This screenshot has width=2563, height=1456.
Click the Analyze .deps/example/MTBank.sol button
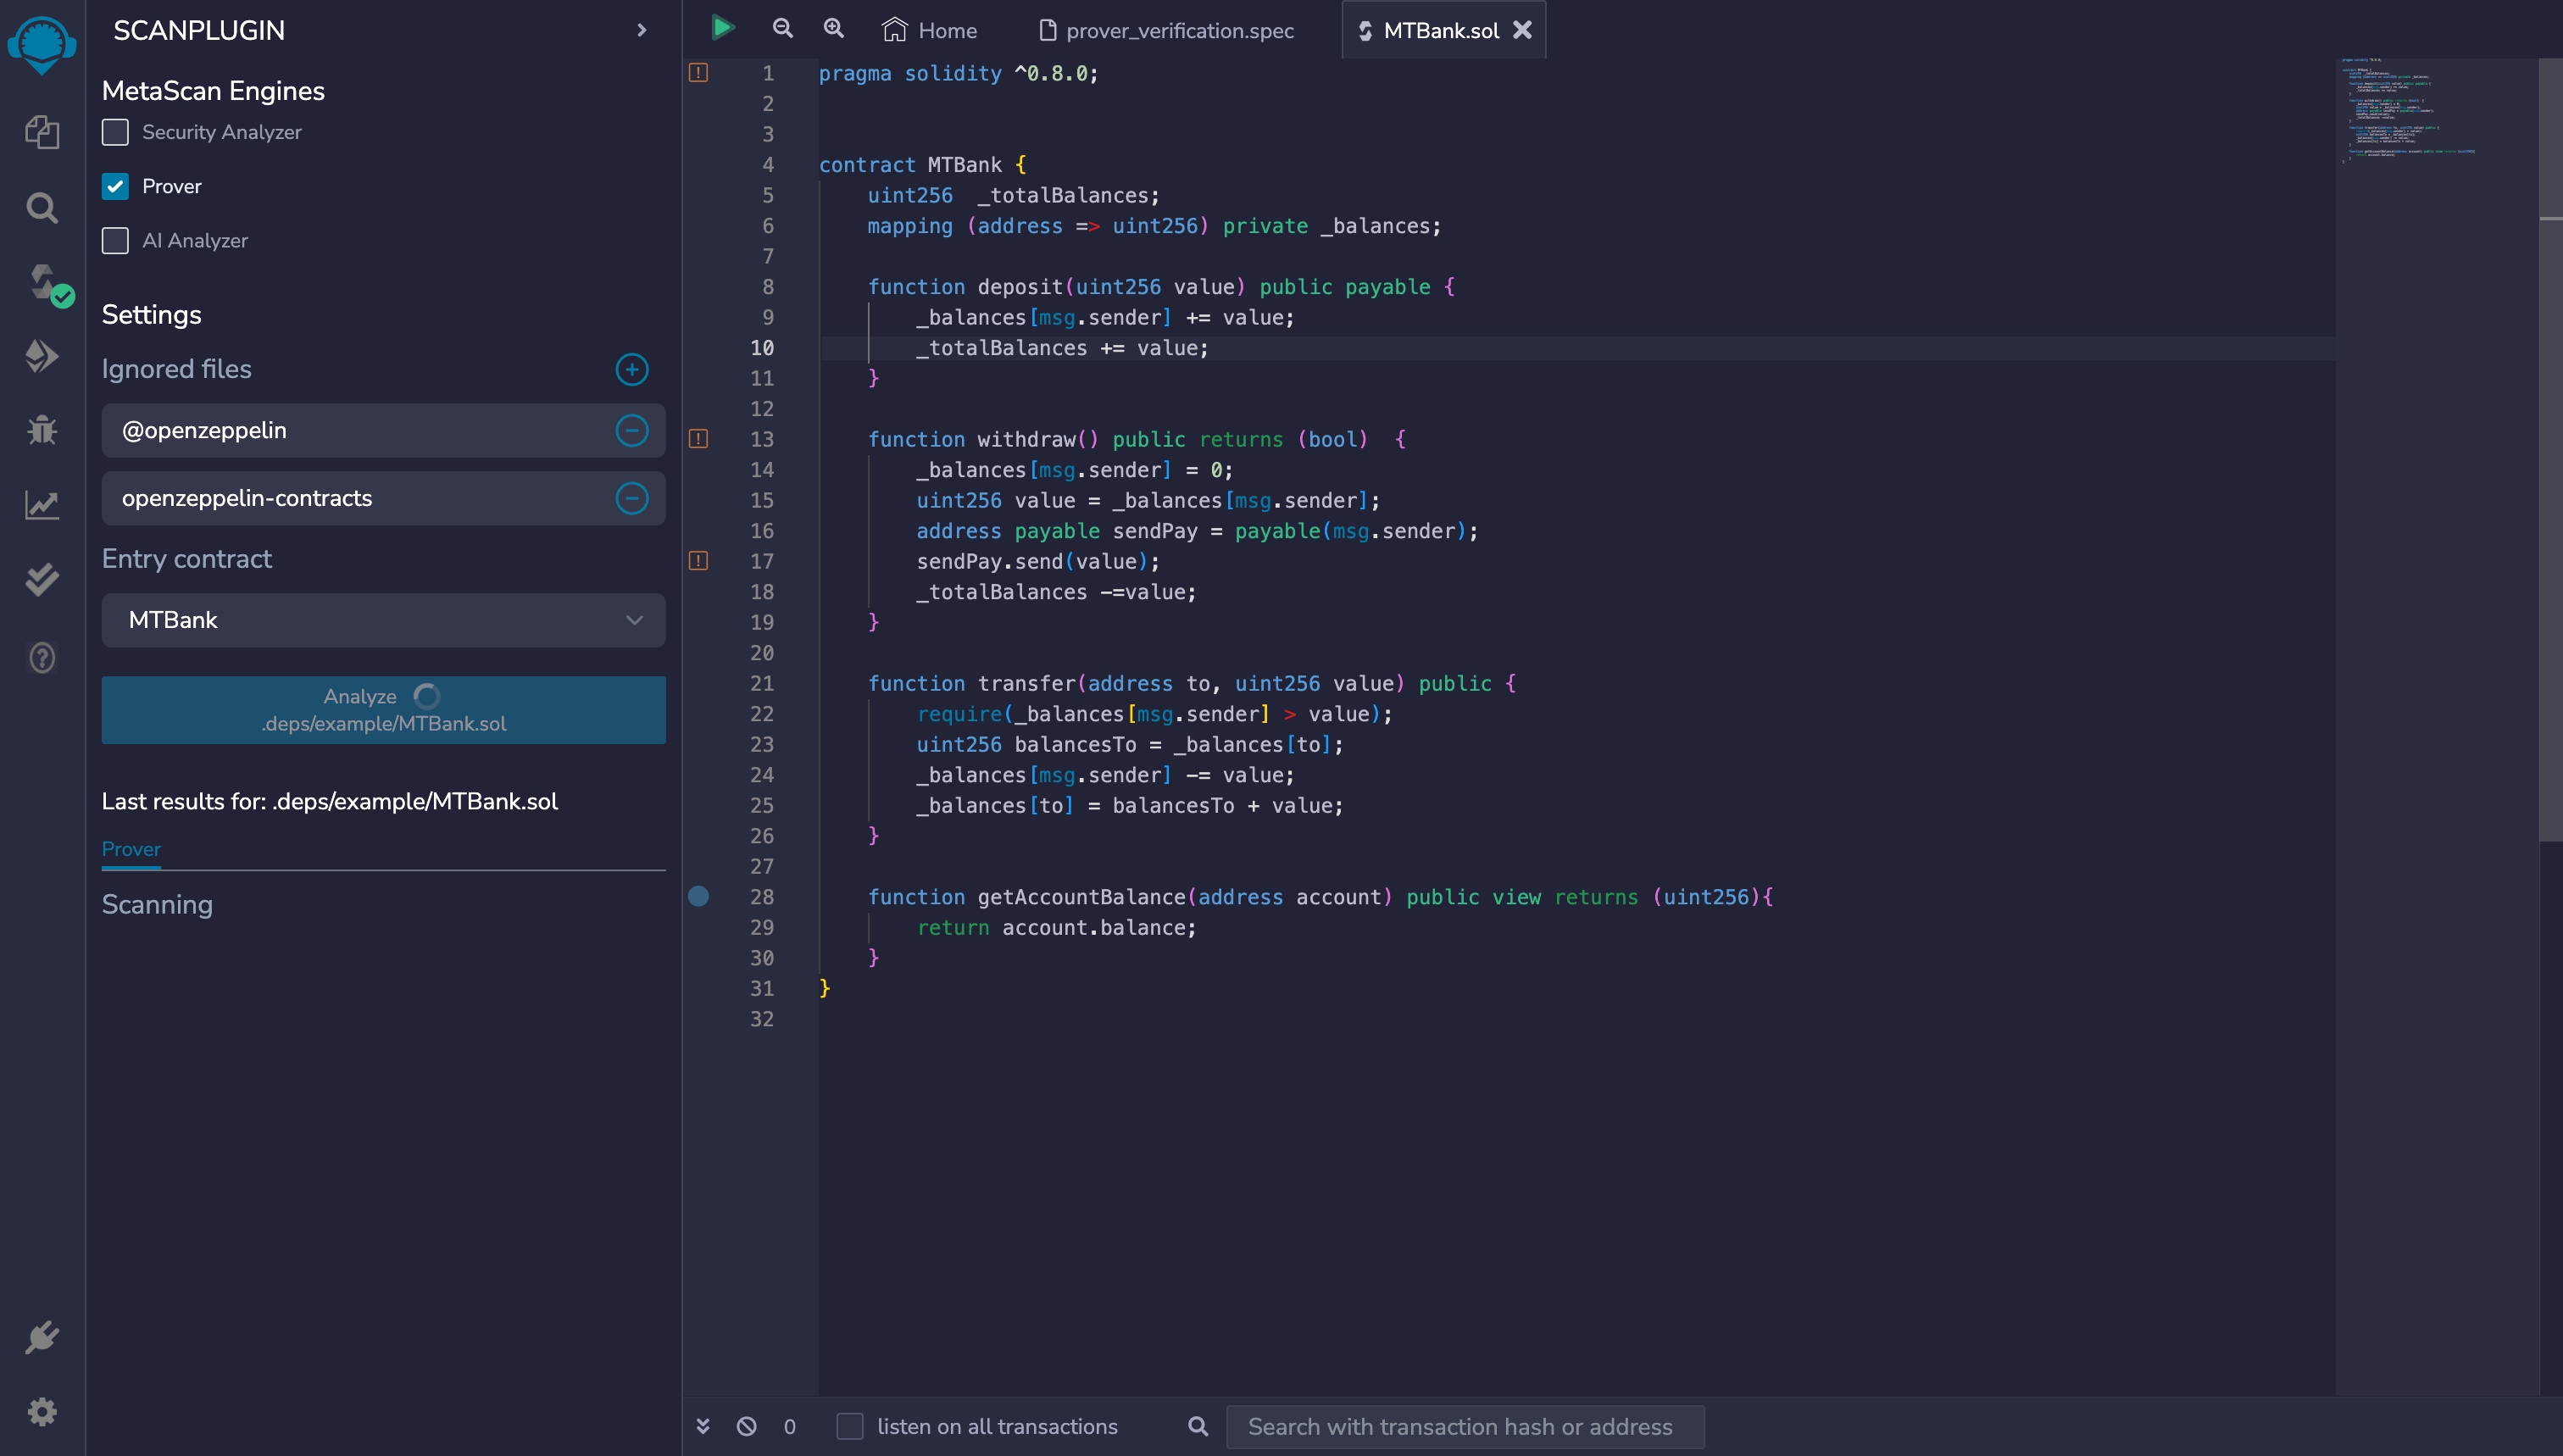pyautogui.click(x=383, y=710)
